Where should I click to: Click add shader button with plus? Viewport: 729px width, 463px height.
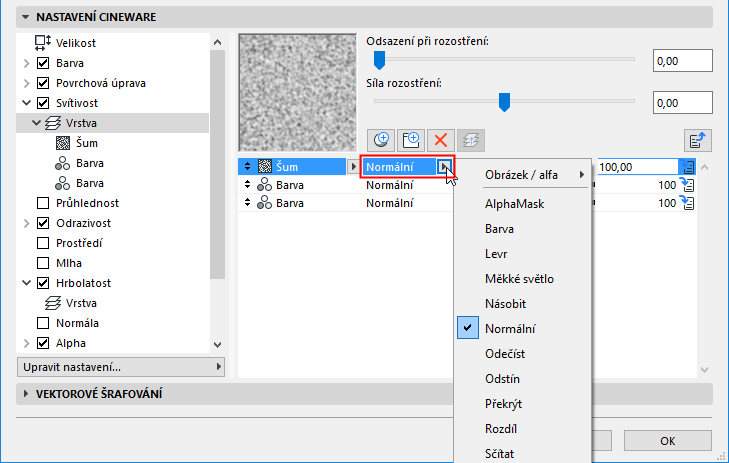tap(381, 140)
